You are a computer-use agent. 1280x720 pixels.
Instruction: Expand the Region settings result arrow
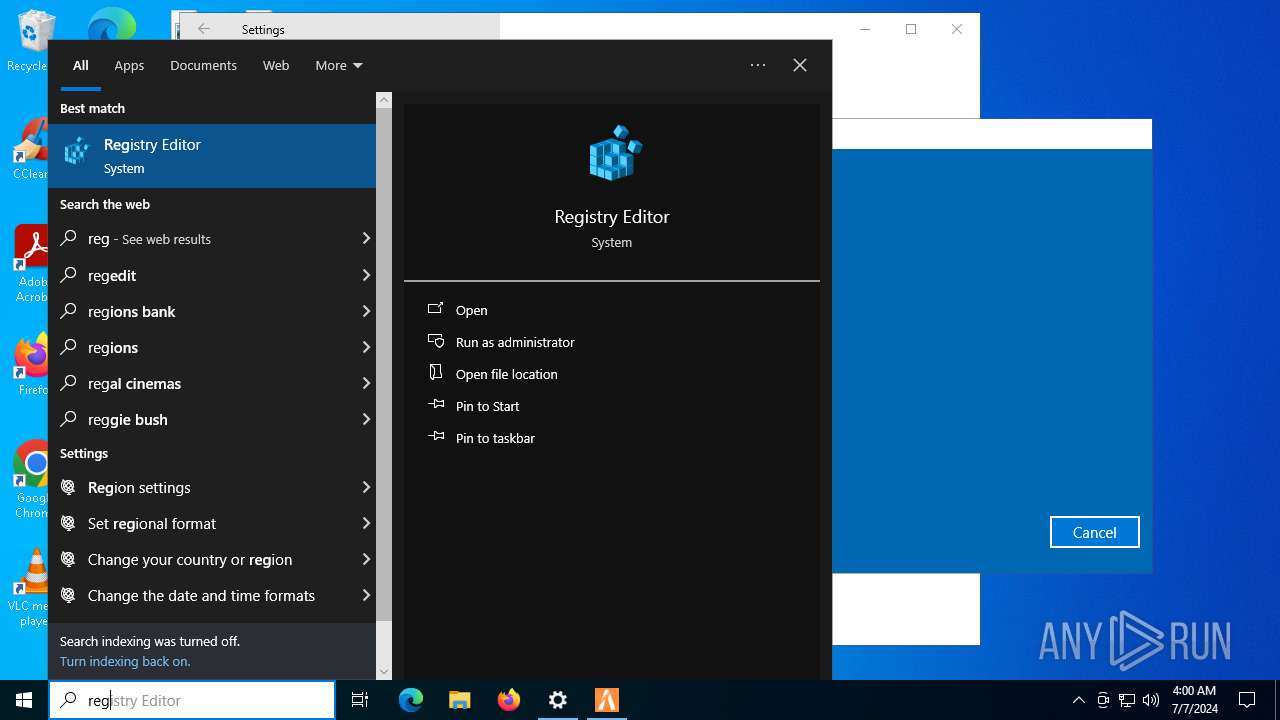(x=366, y=487)
